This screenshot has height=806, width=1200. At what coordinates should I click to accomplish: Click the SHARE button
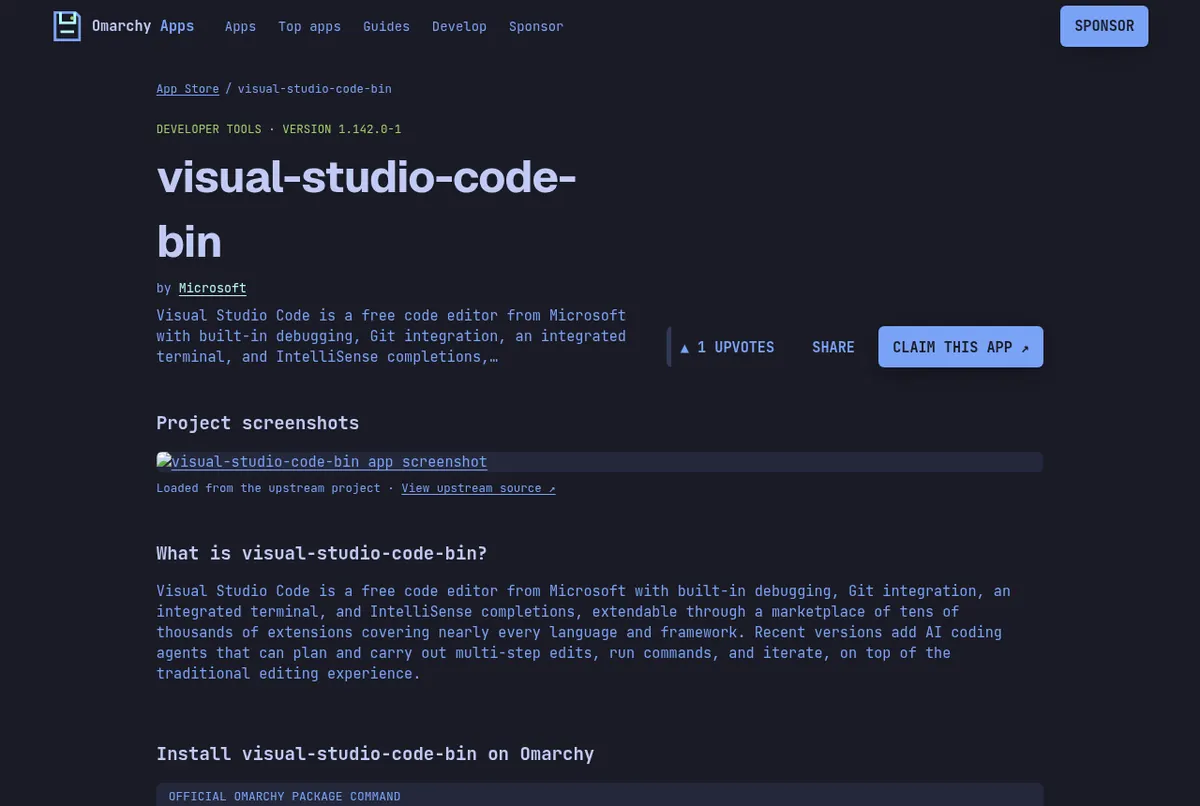coord(833,347)
